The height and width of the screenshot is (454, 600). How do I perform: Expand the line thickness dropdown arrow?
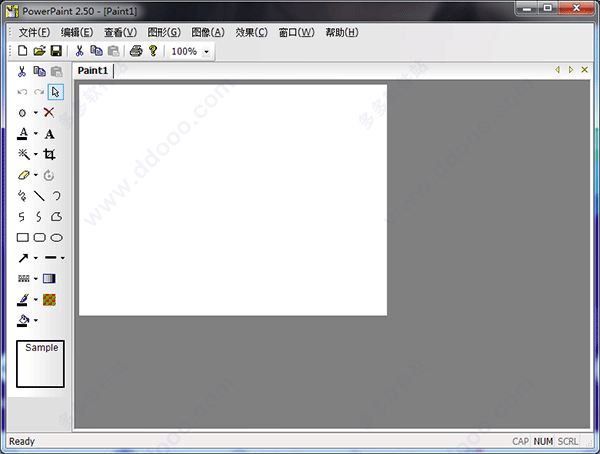62,258
